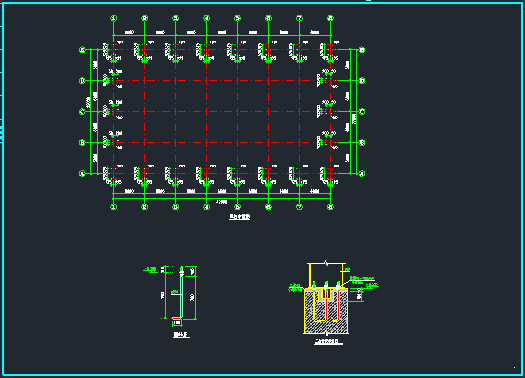Click axis bubble E on left side

(82, 50)
